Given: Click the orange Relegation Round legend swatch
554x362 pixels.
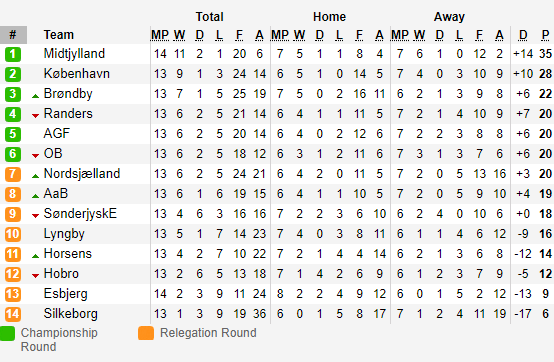Looking at the screenshot, I should point(146,333).
